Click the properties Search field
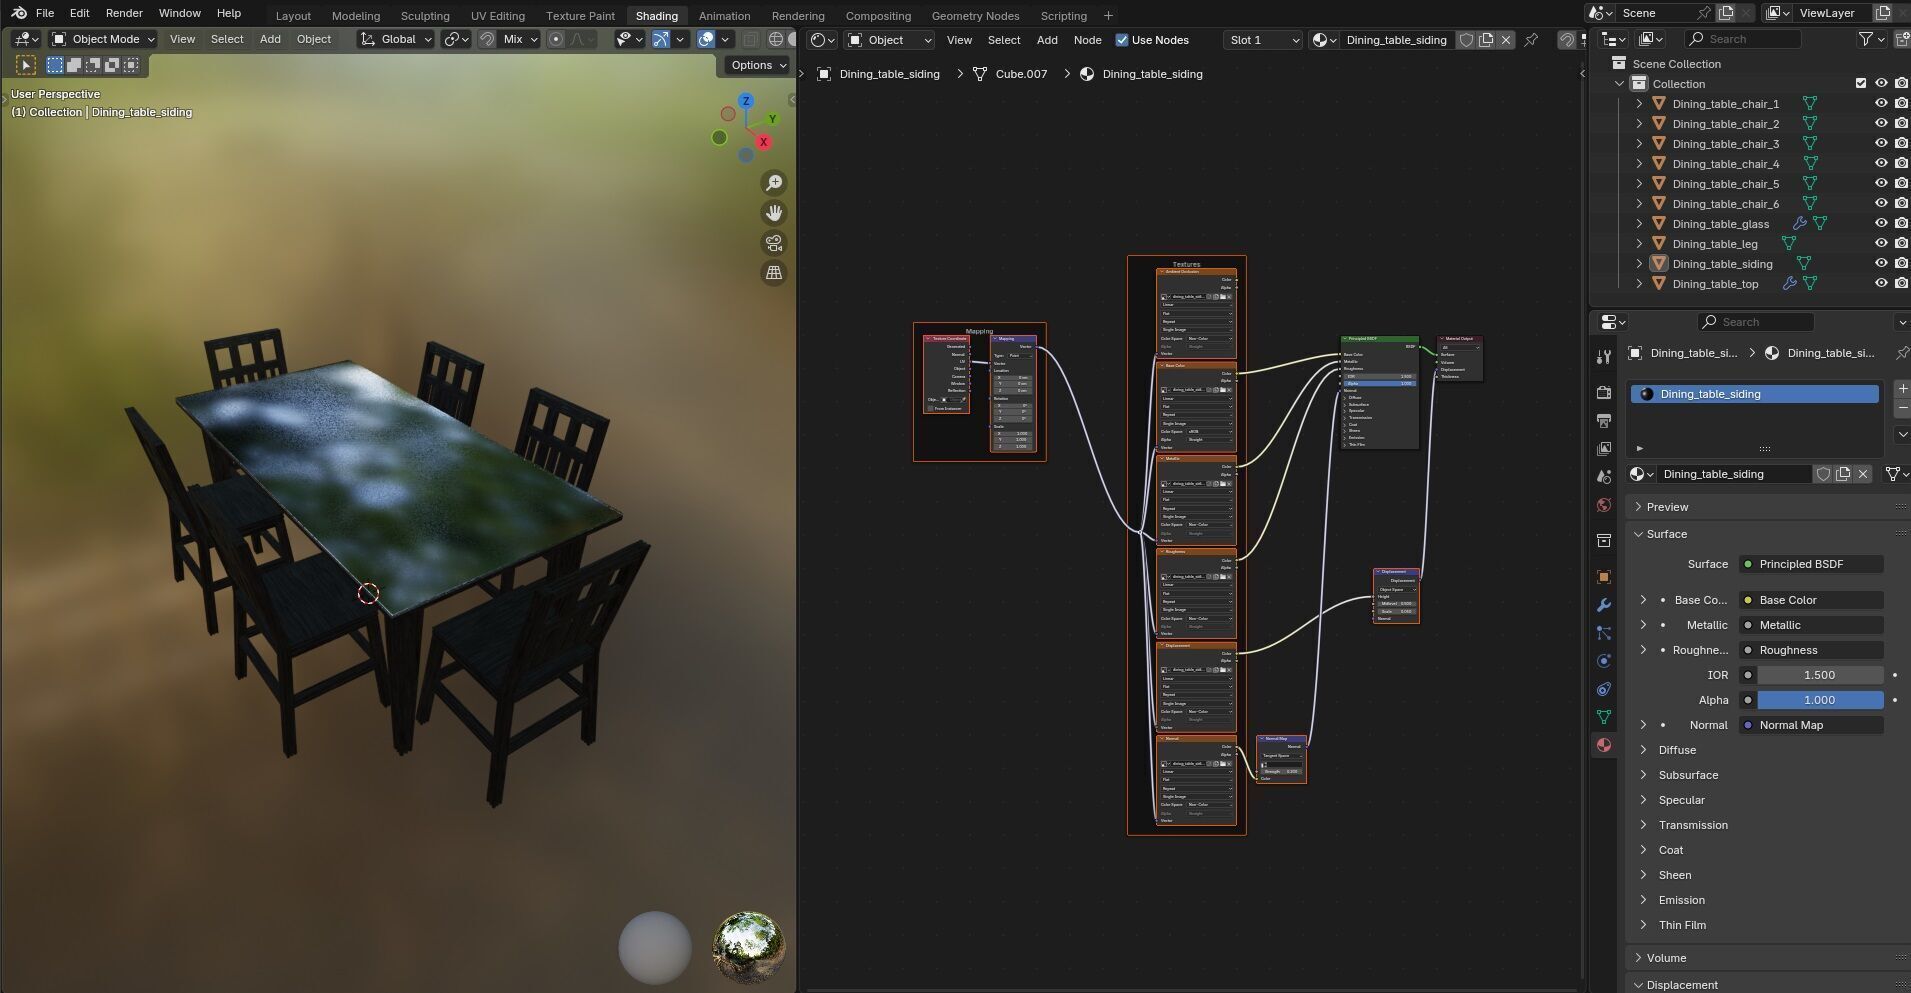The width and height of the screenshot is (1911, 993). pos(1756,322)
